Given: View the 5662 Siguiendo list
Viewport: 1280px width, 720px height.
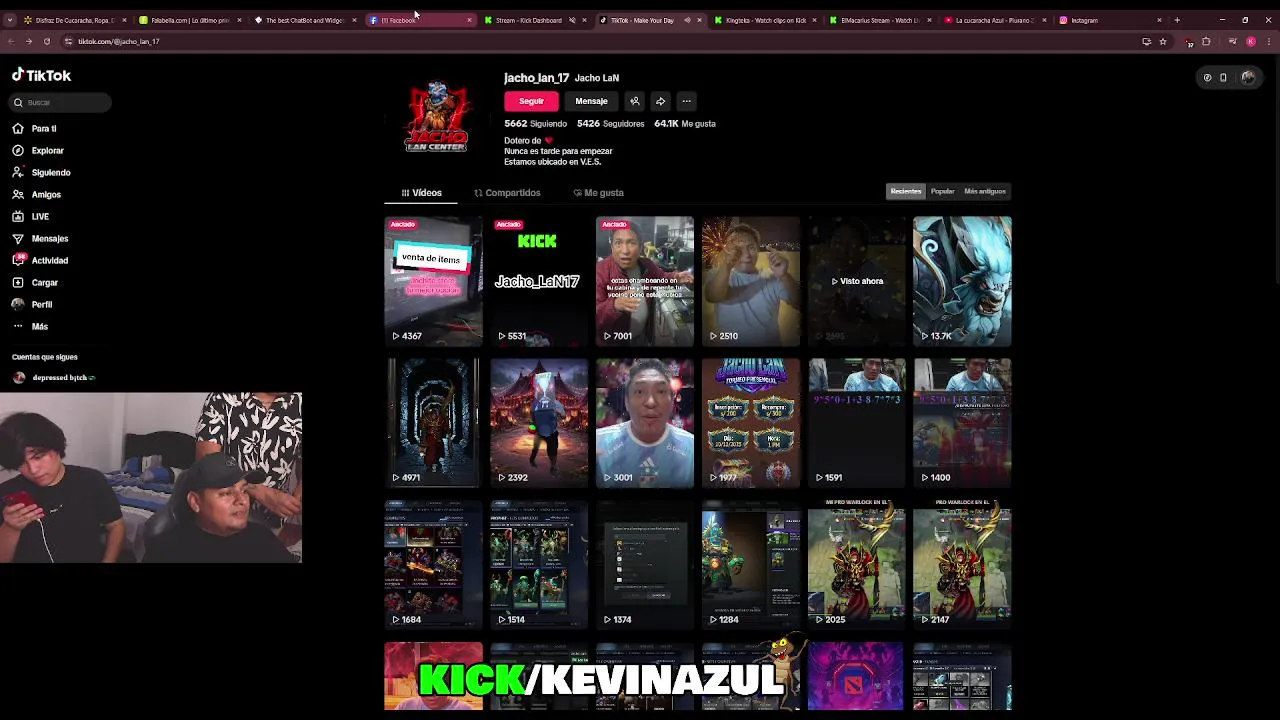Looking at the screenshot, I should (535, 123).
